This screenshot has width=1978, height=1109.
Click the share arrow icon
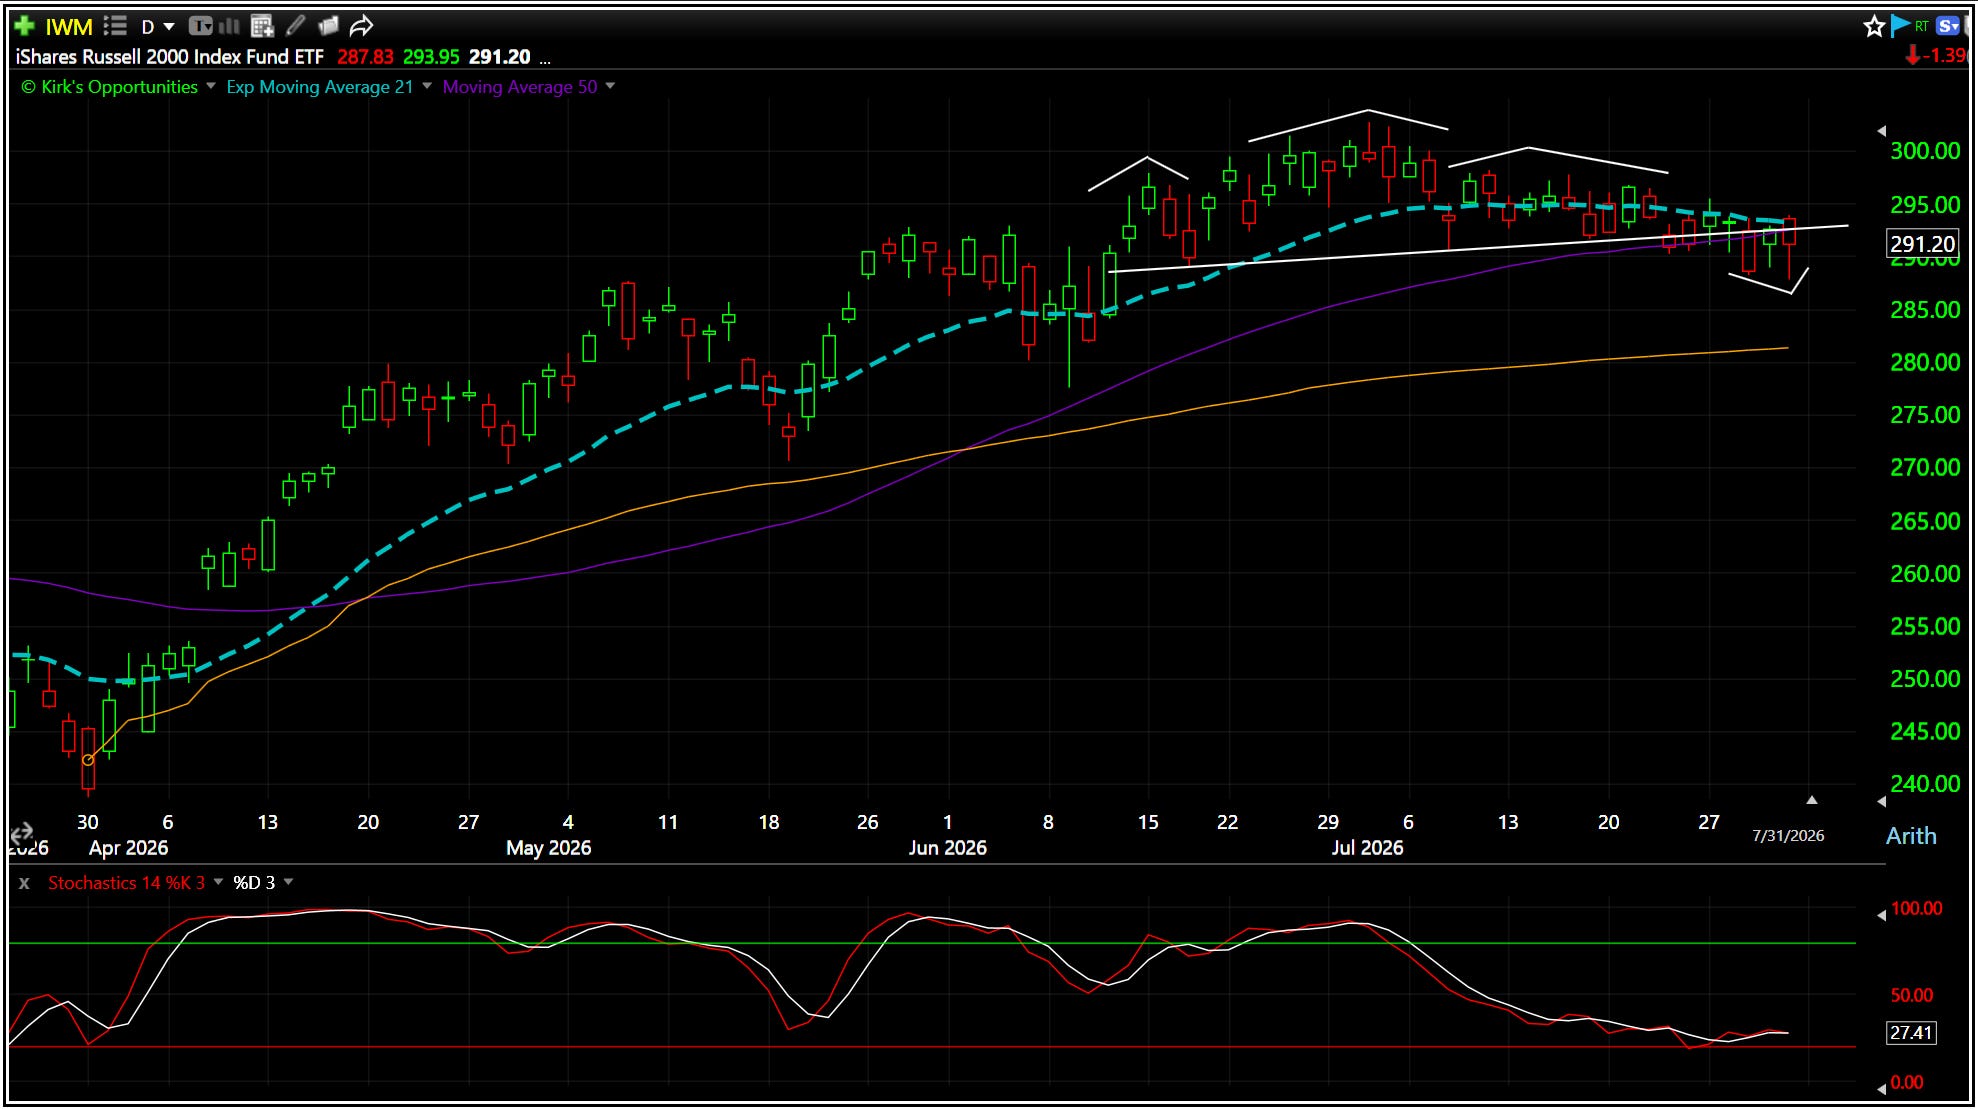(361, 26)
